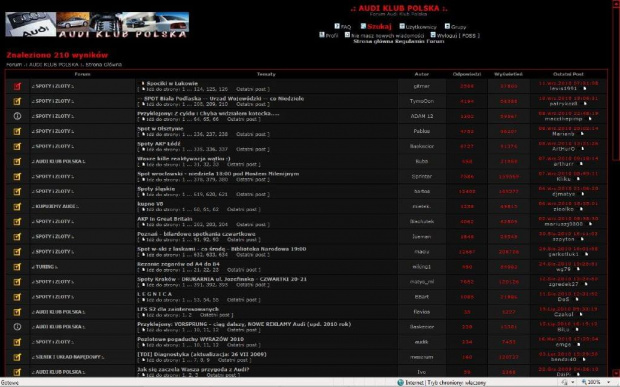Click the red new-posts icon for Spociki w Łukowie
This screenshot has height=387, width=620.
pos(17,86)
